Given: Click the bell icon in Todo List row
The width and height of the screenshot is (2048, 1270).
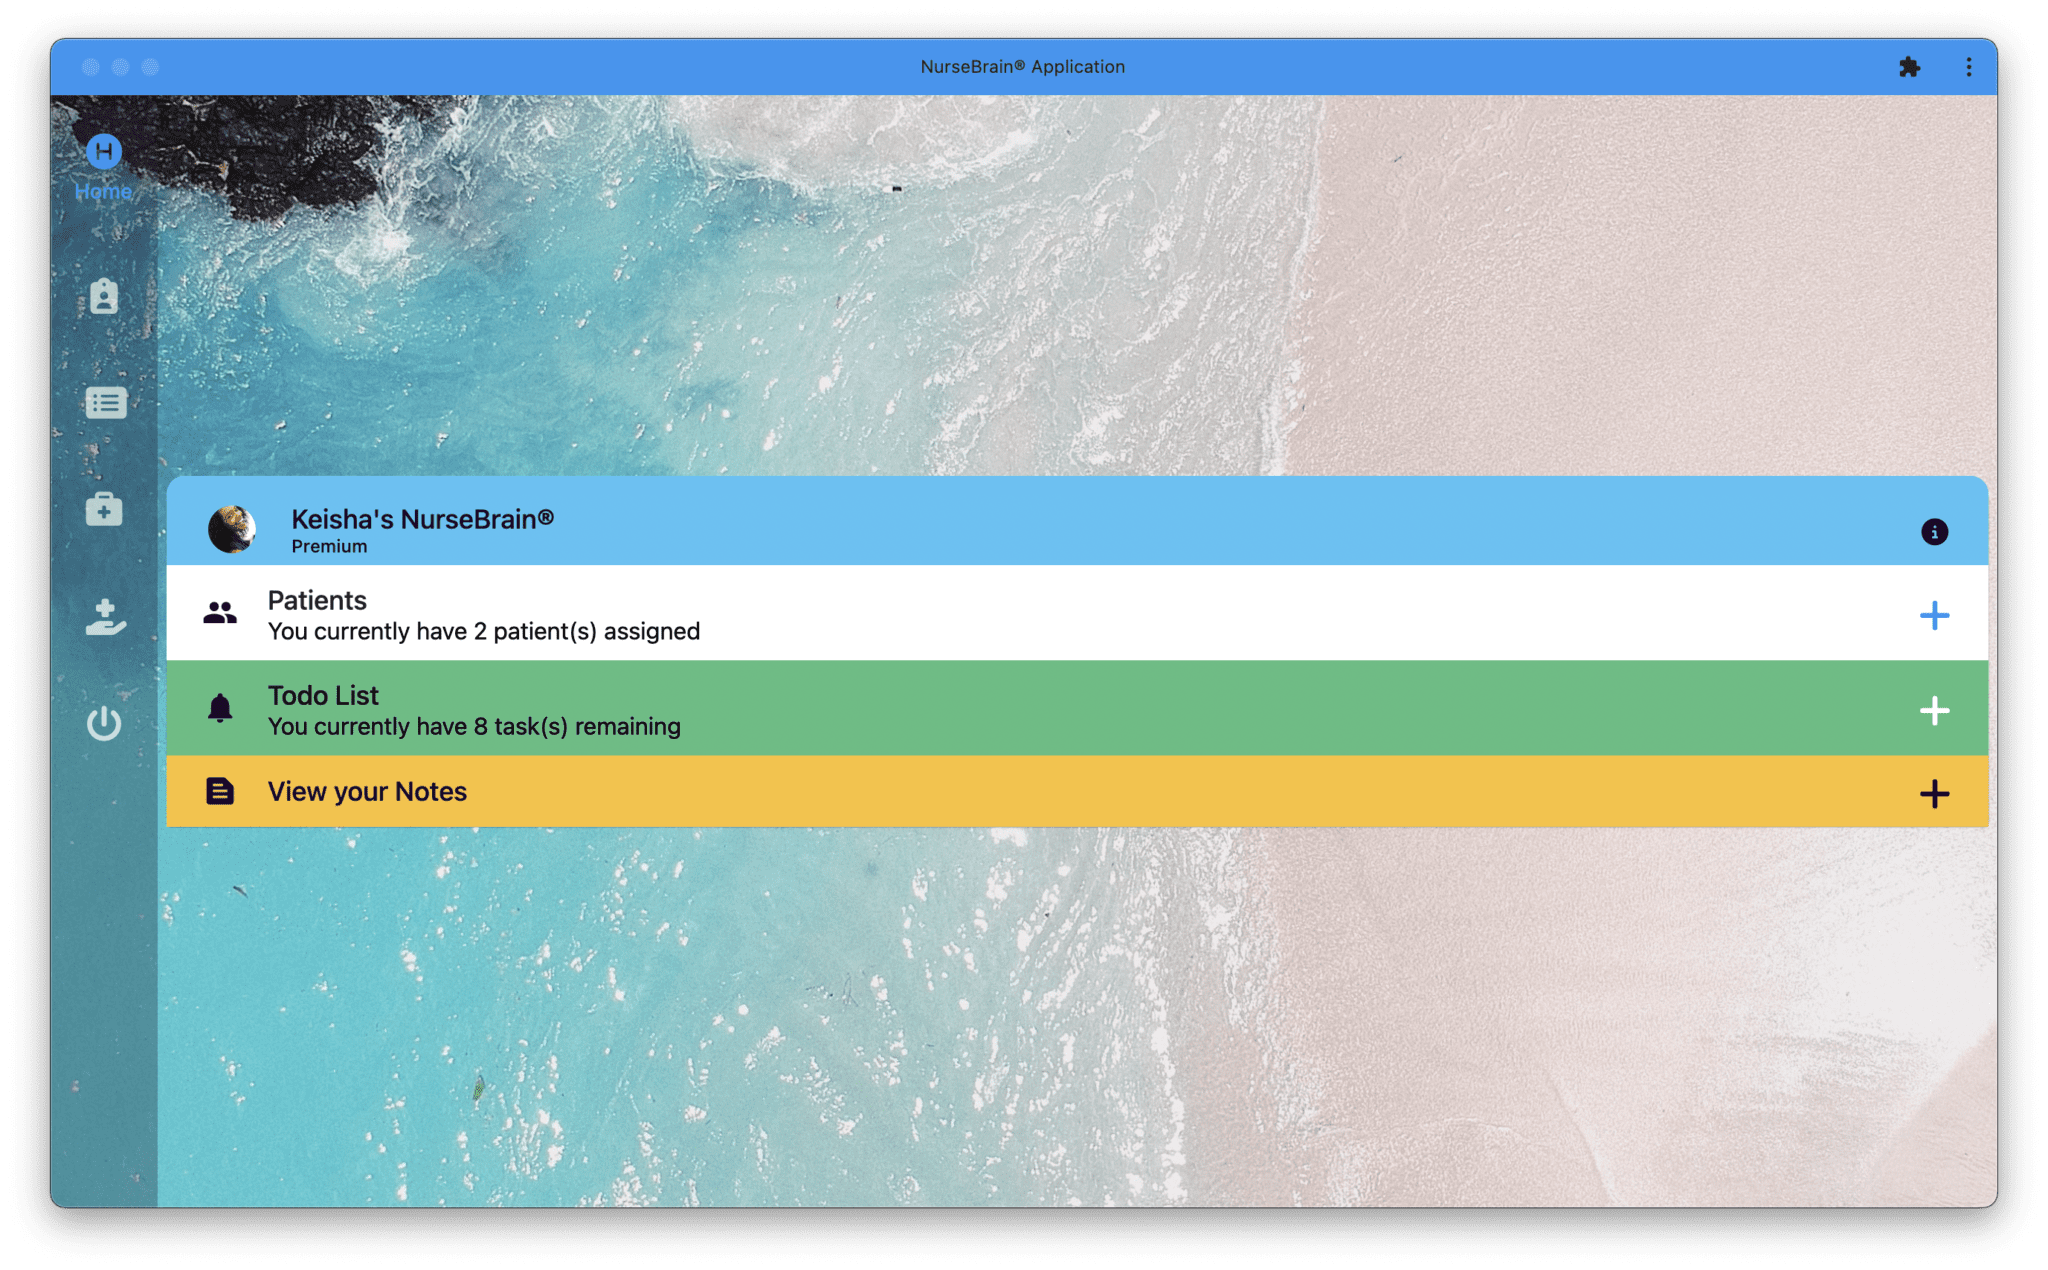Looking at the screenshot, I should (x=220, y=708).
